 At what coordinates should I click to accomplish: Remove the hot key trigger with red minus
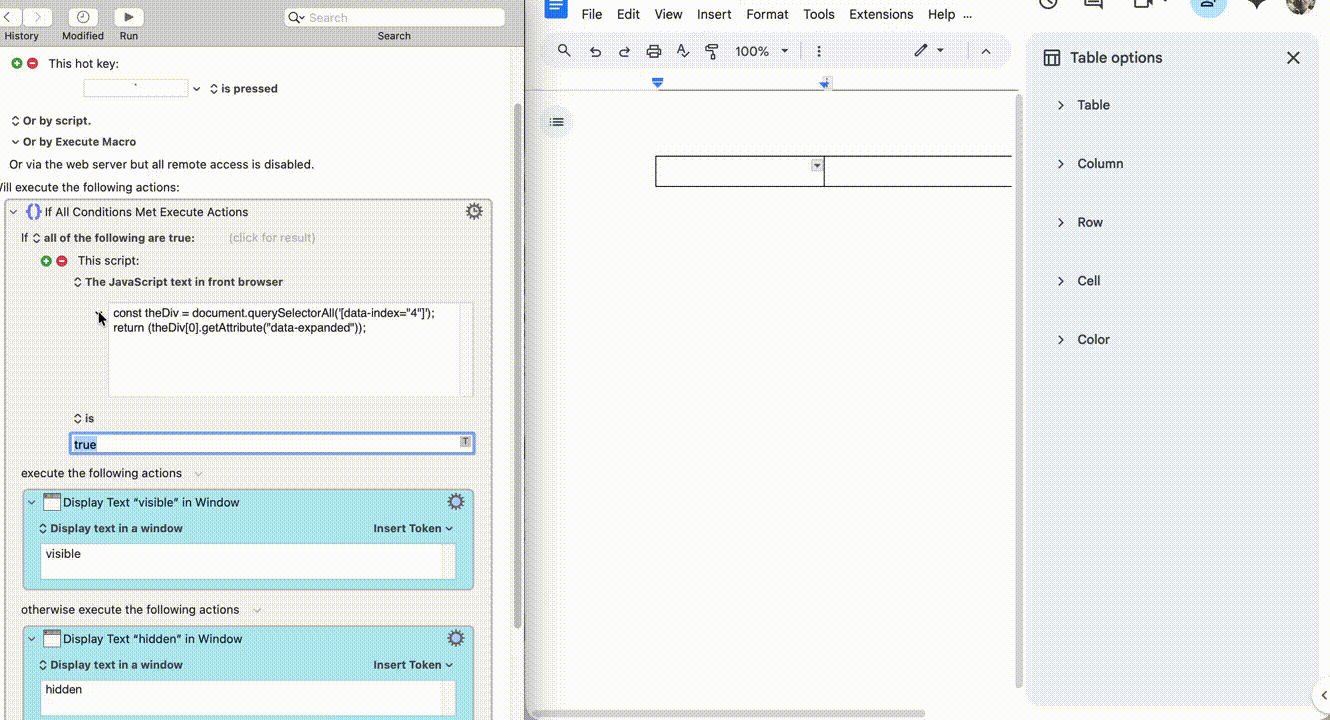tap(32, 63)
